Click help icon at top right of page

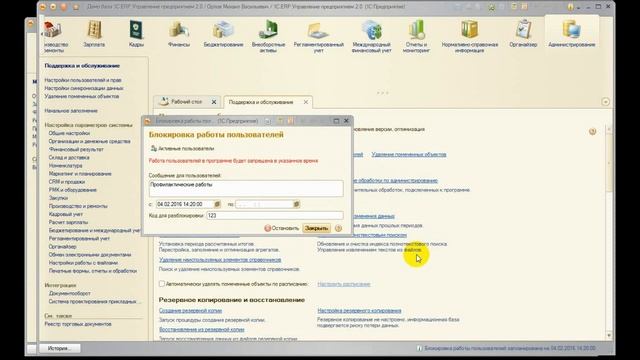[592, 131]
